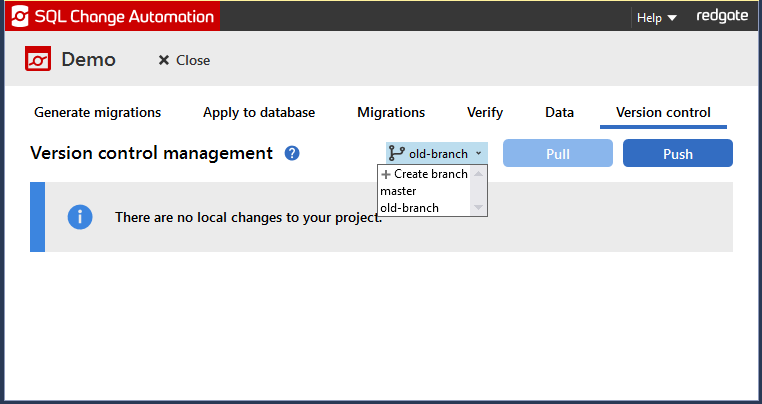This screenshot has height=404, width=762.
Task: Close the Demo project
Action: (x=184, y=60)
